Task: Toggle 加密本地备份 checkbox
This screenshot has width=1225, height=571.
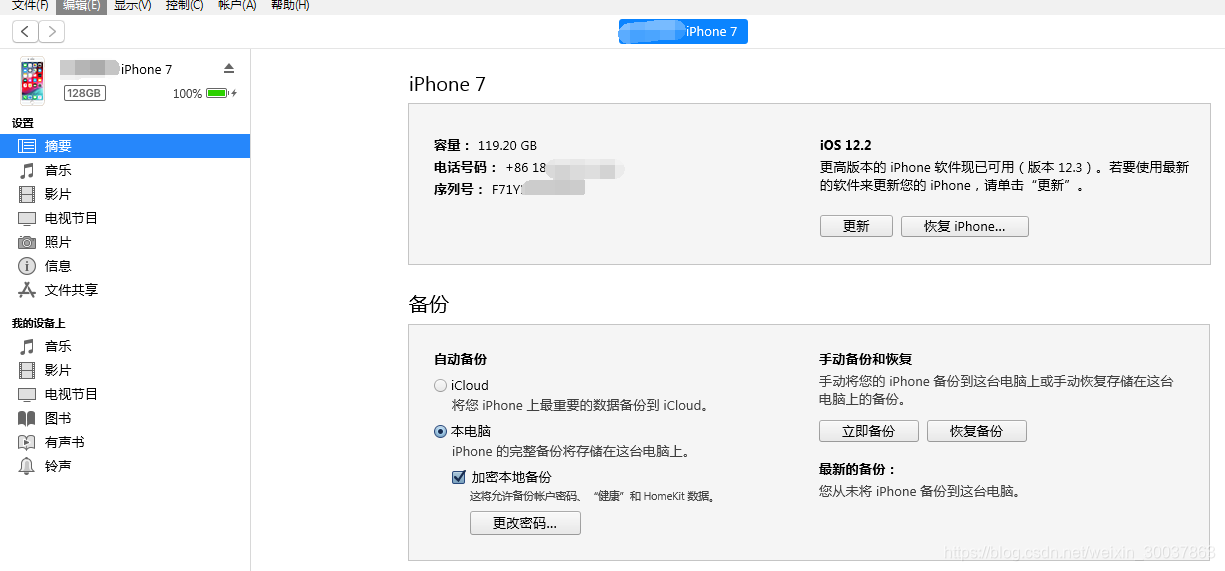Action: coord(459,477)
